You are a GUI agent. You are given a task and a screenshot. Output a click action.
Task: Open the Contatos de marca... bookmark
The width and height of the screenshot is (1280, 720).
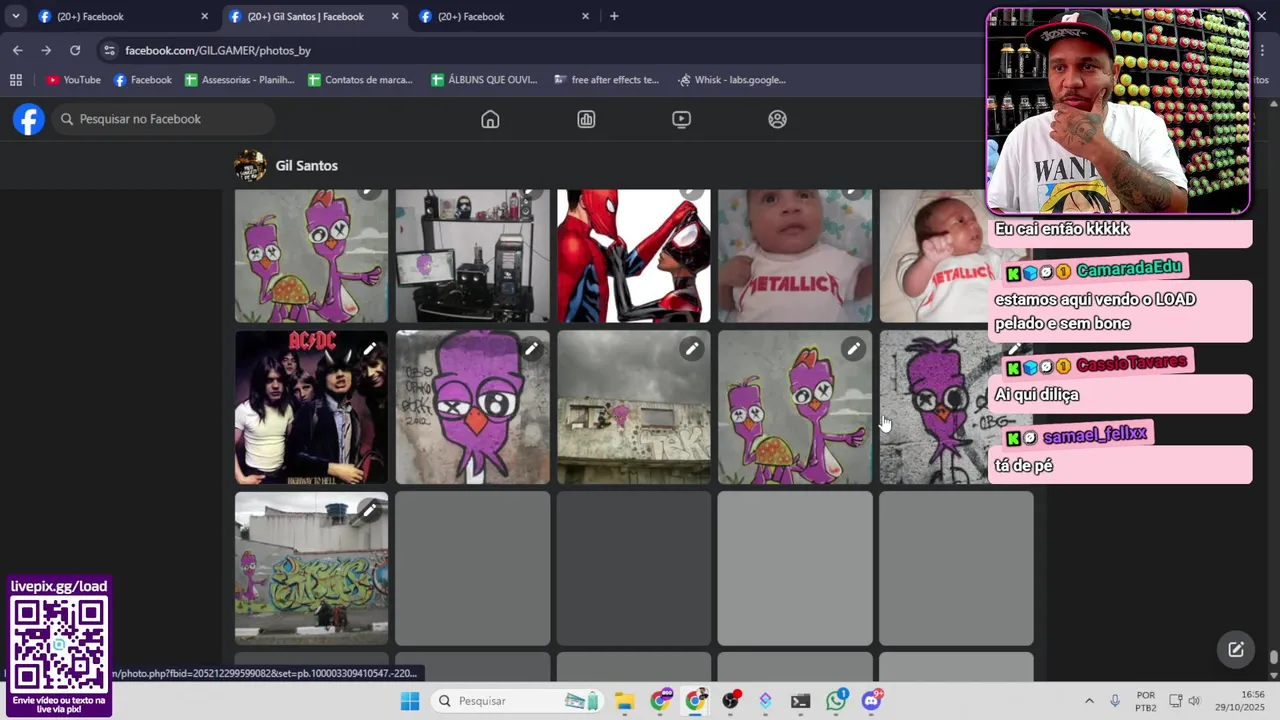click(361, 80)
